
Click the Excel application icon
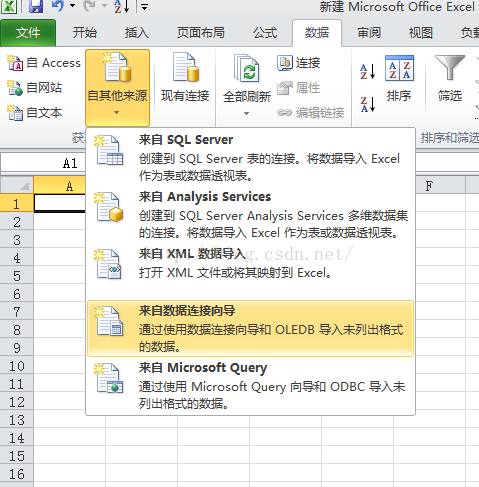pyautogui.click(x=9, y=6)
